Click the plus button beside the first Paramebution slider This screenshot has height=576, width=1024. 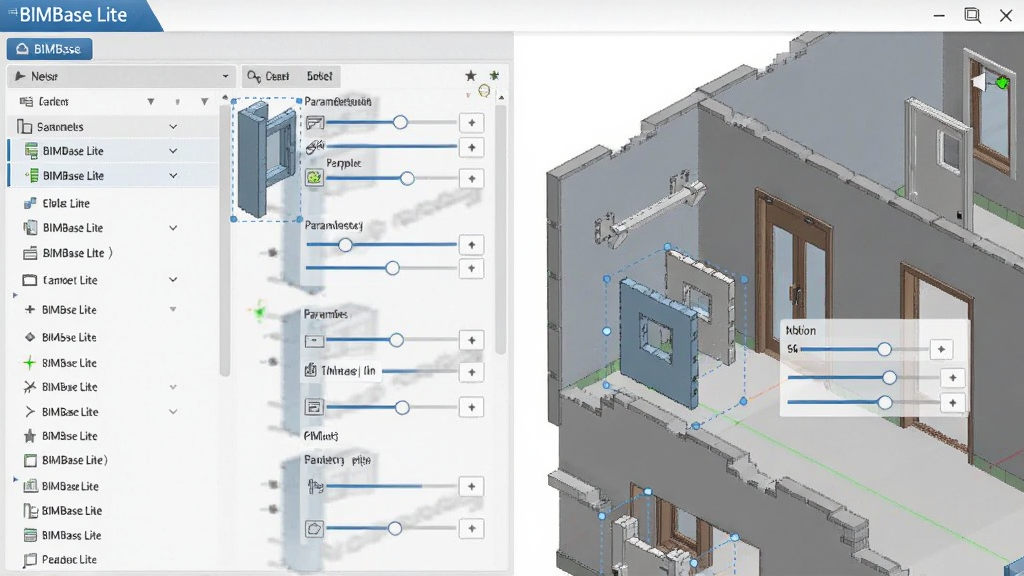472,122
